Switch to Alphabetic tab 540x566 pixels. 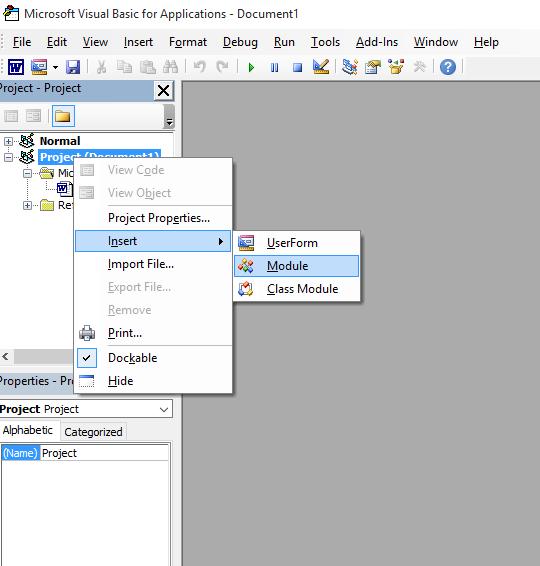(28, 430)
